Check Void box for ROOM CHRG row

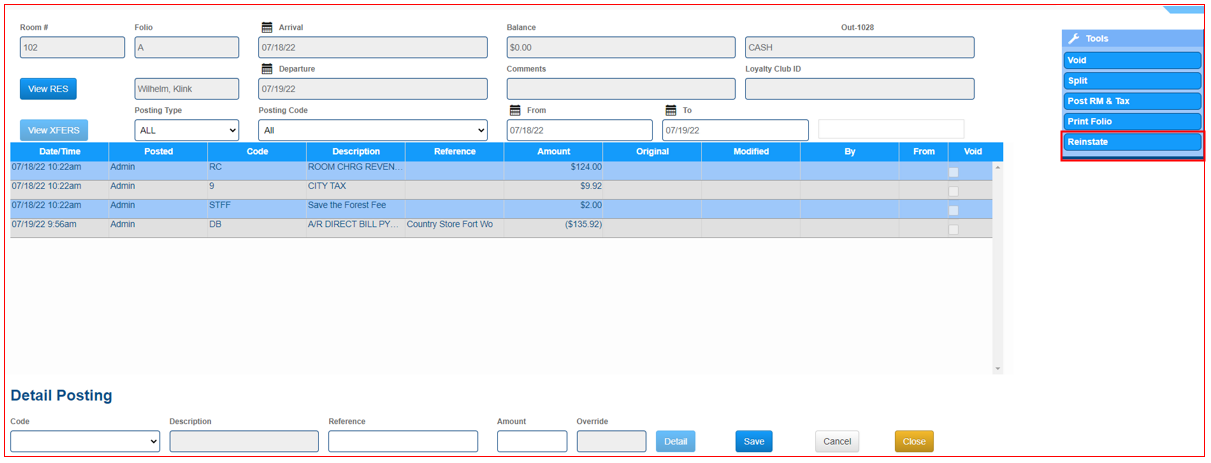[953, 172]
